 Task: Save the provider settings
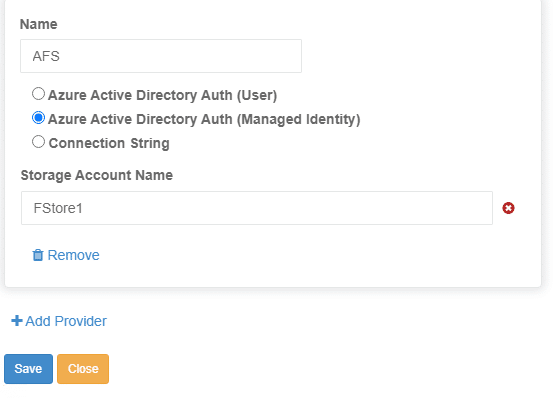point(28,369)
